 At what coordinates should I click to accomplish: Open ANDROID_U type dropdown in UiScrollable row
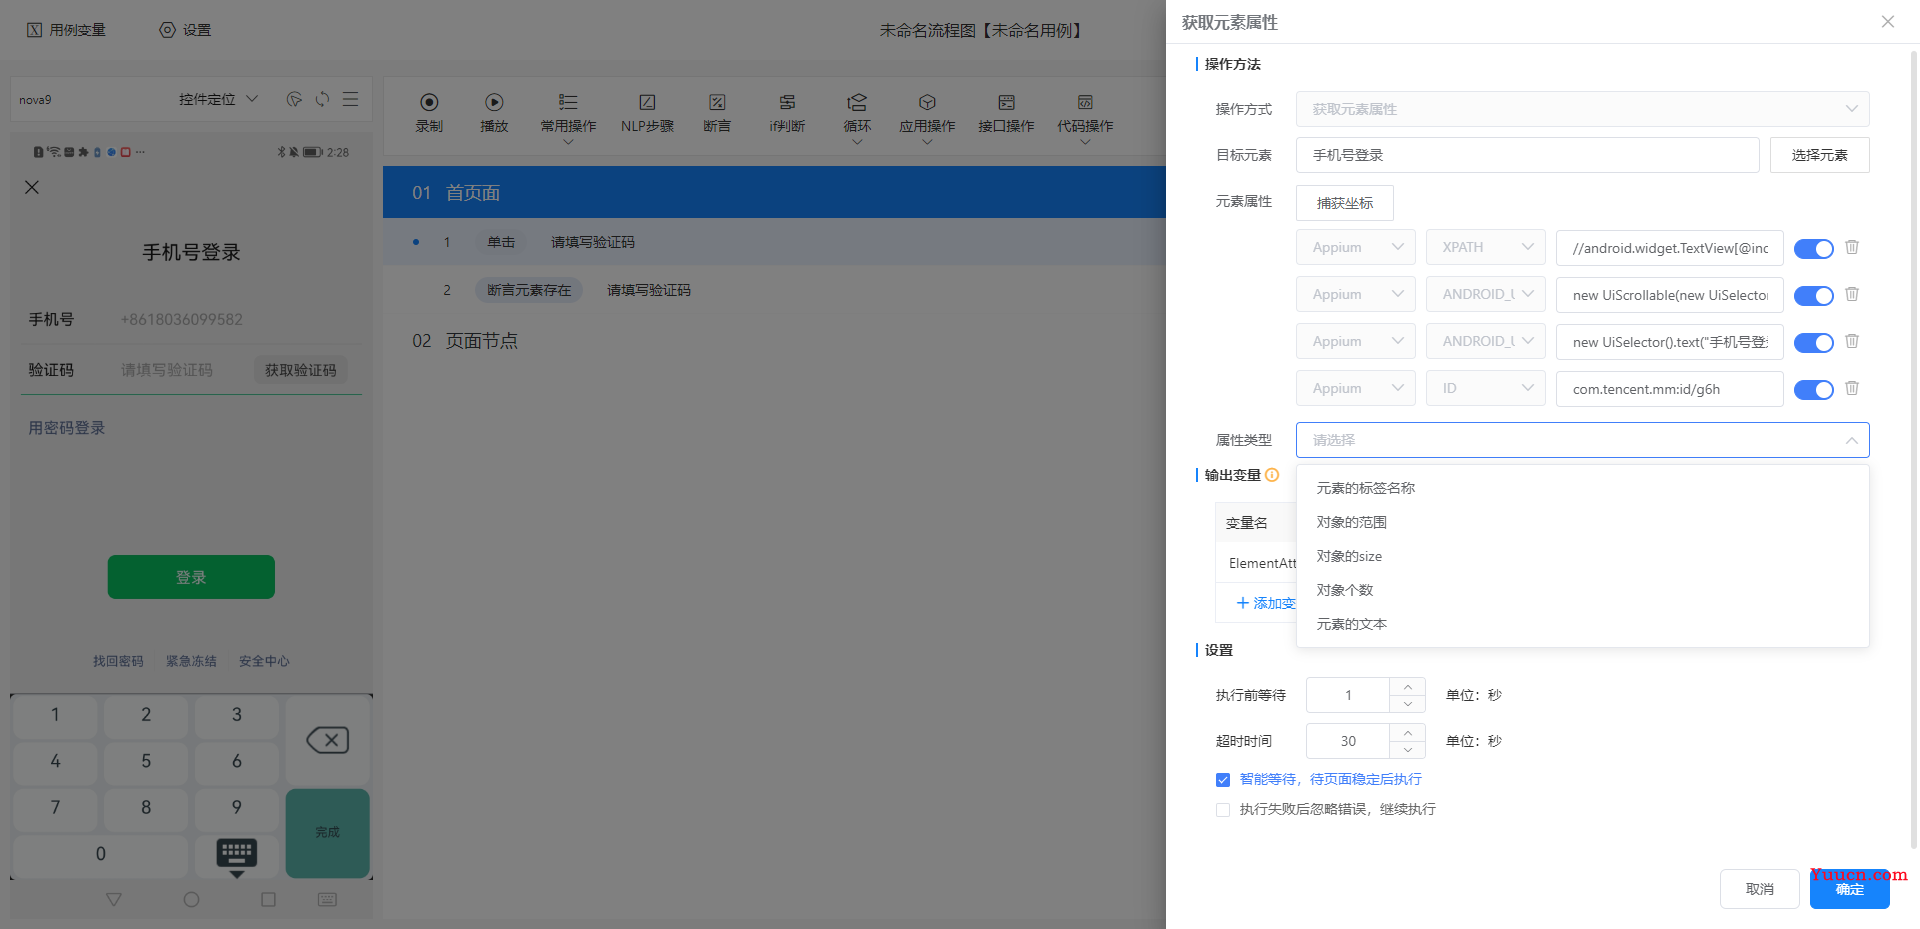coord(1485,294)
